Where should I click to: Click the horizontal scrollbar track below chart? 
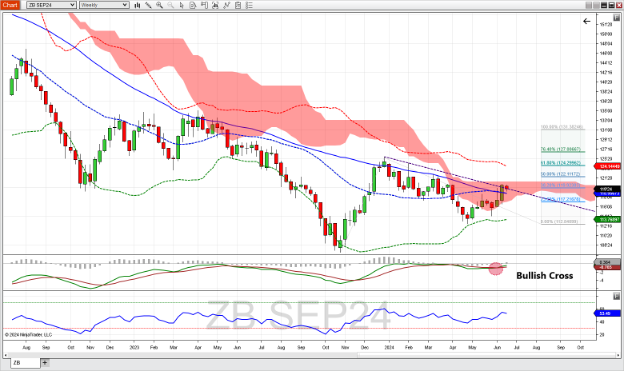[312, 355]
